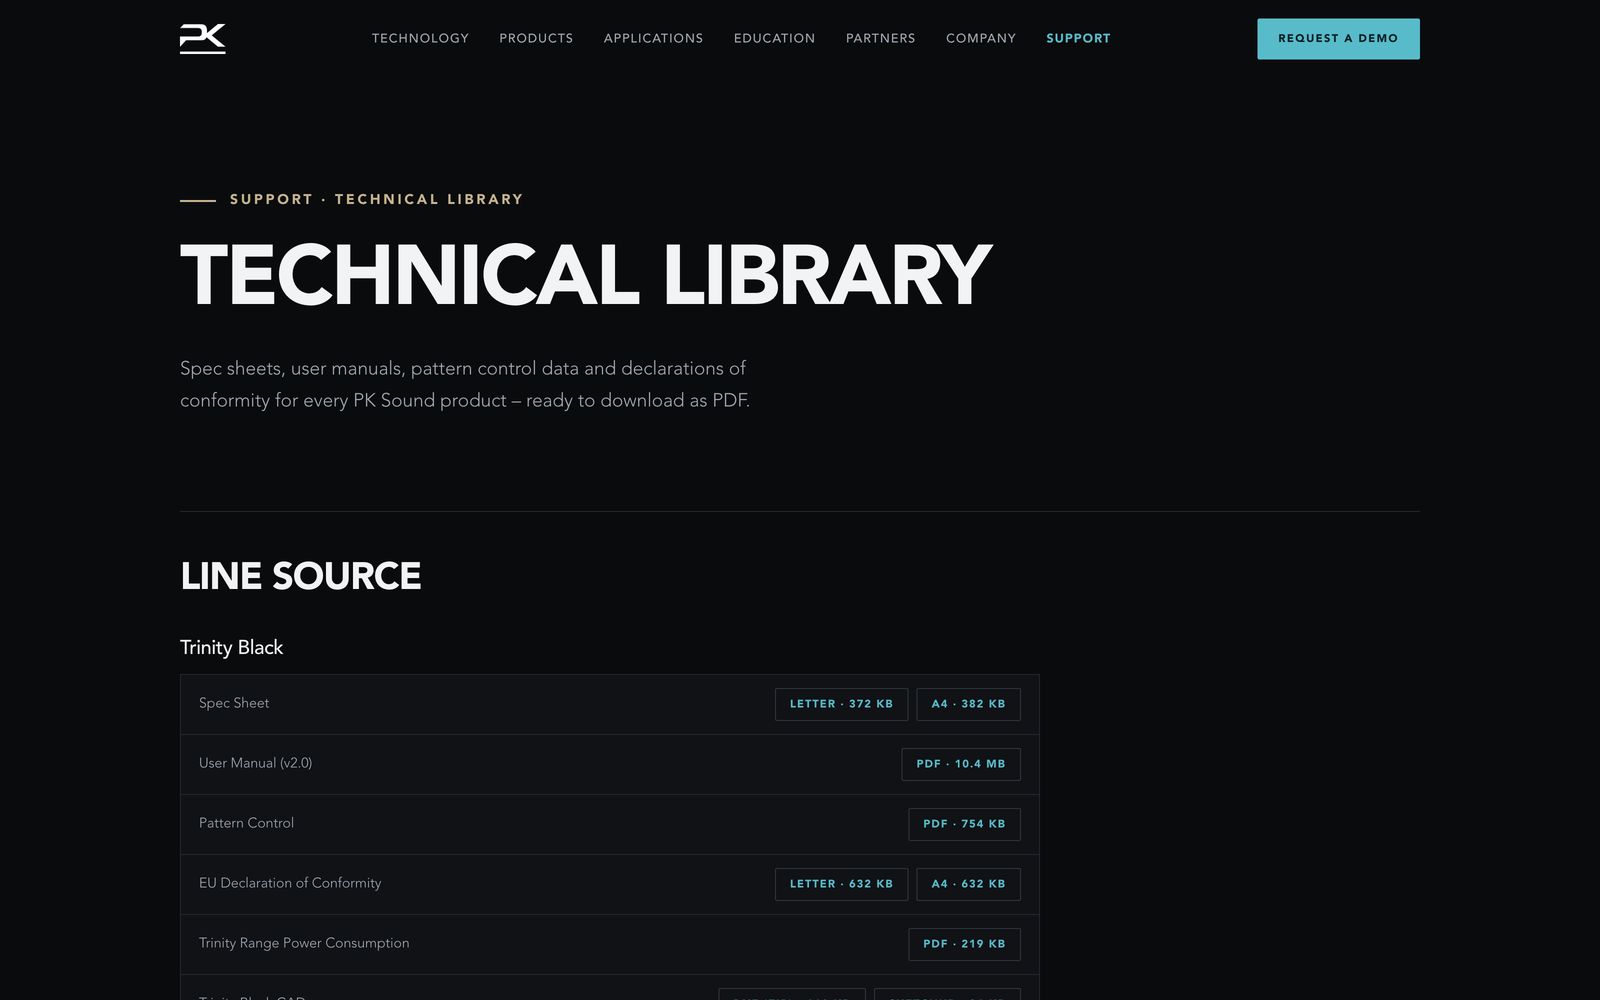Open the Education menu

tap(774, 38)
